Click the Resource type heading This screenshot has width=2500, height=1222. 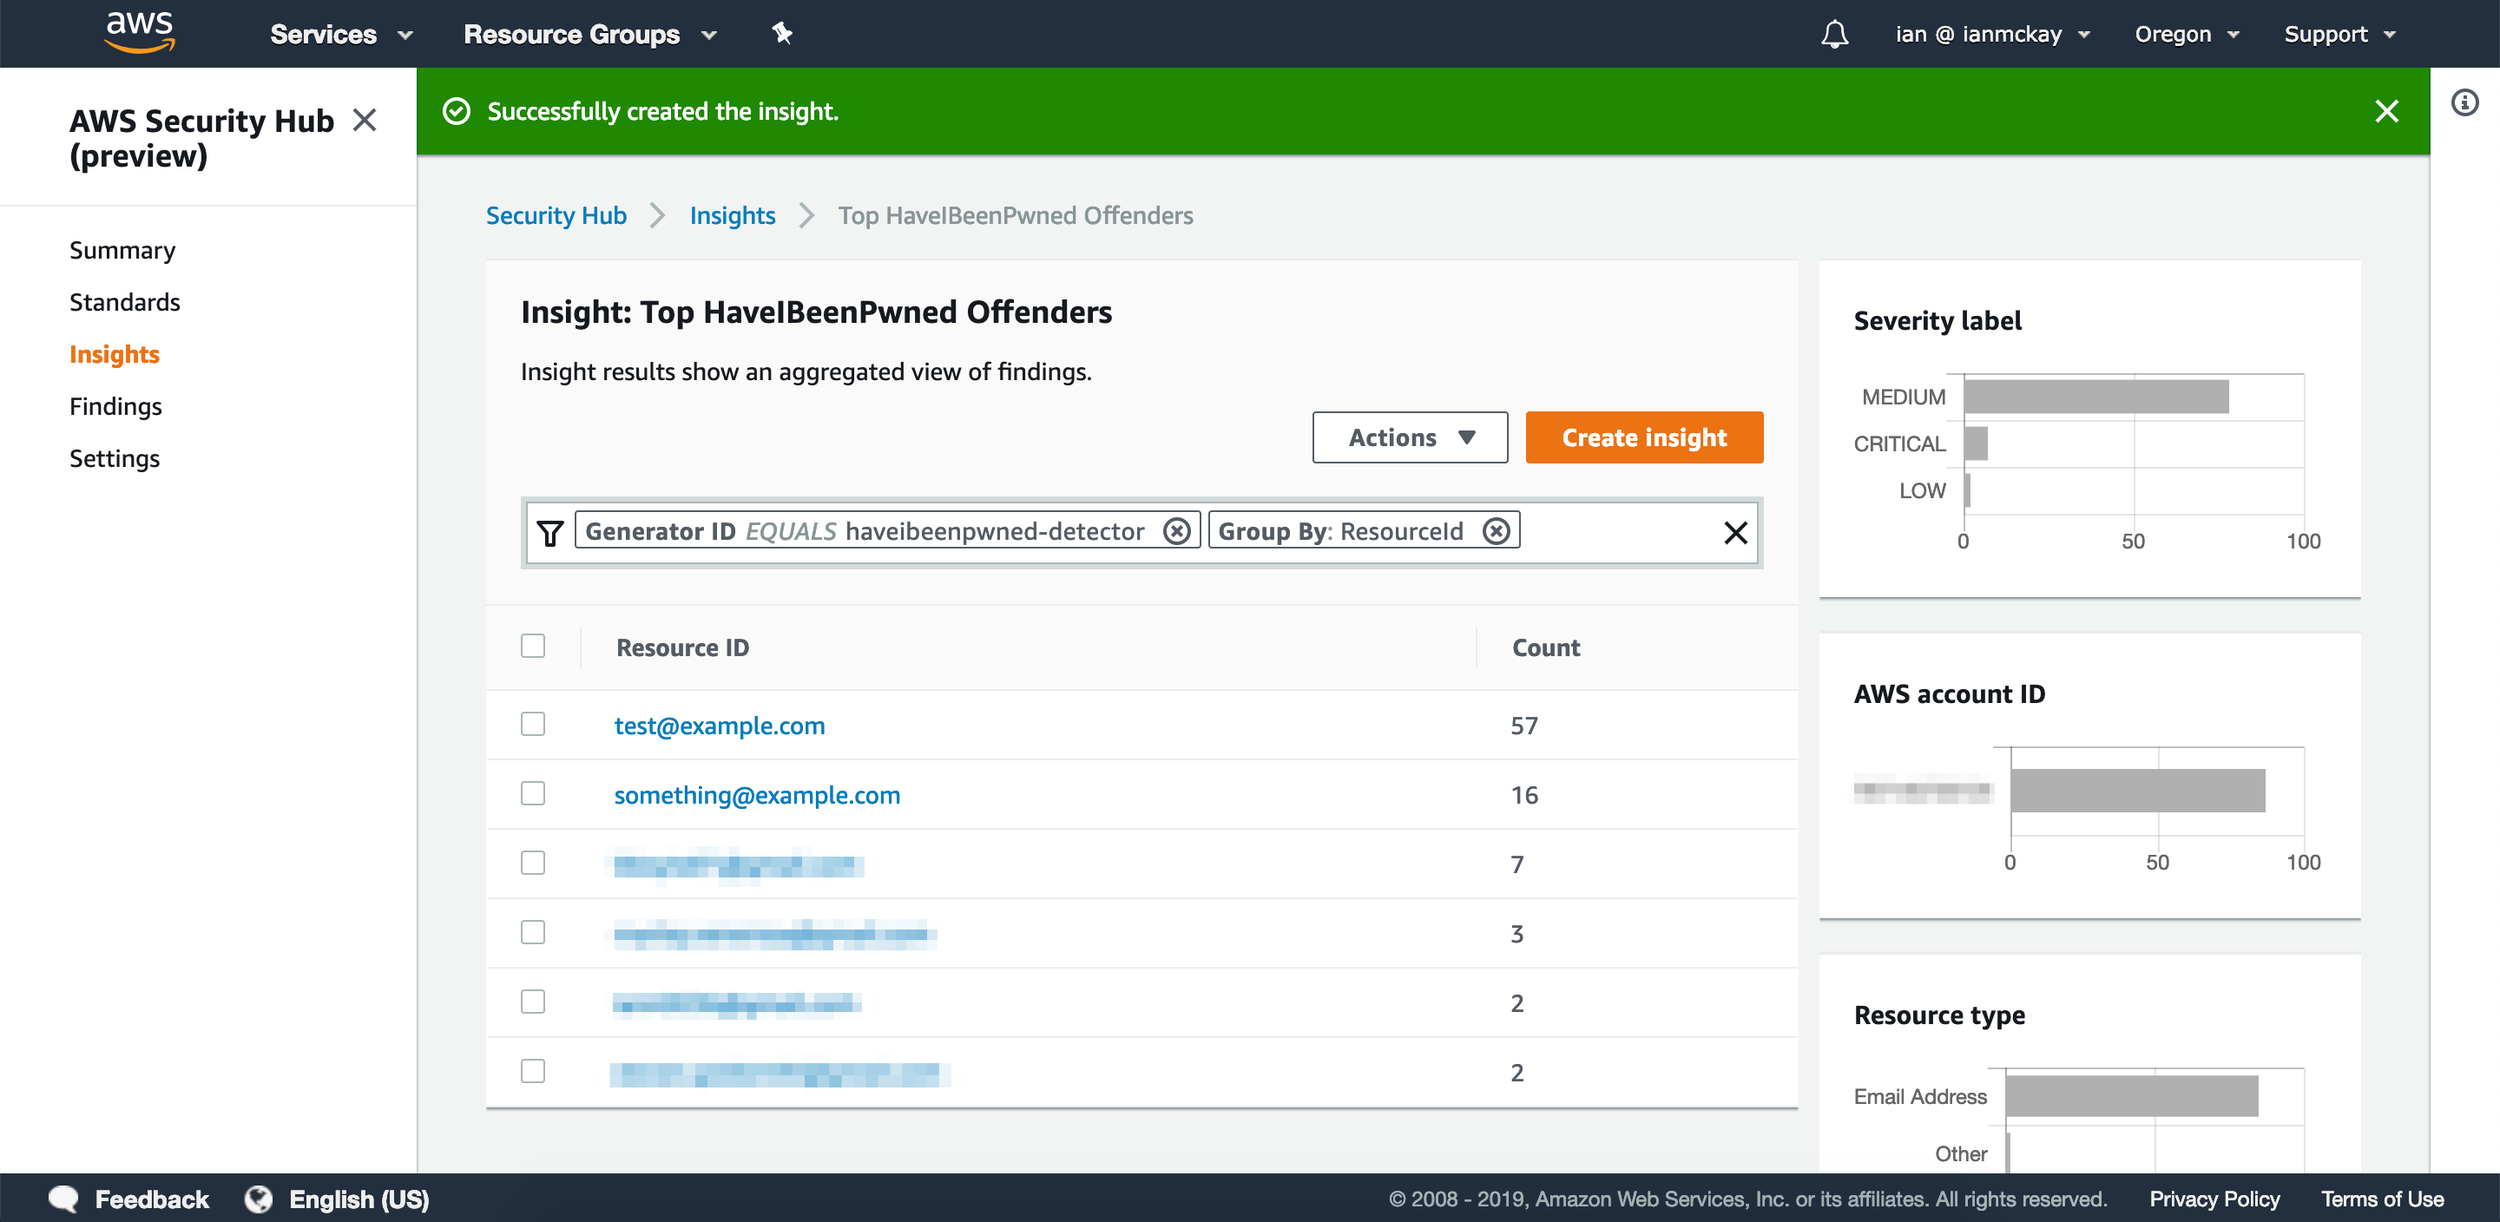pos(1939,1015)
